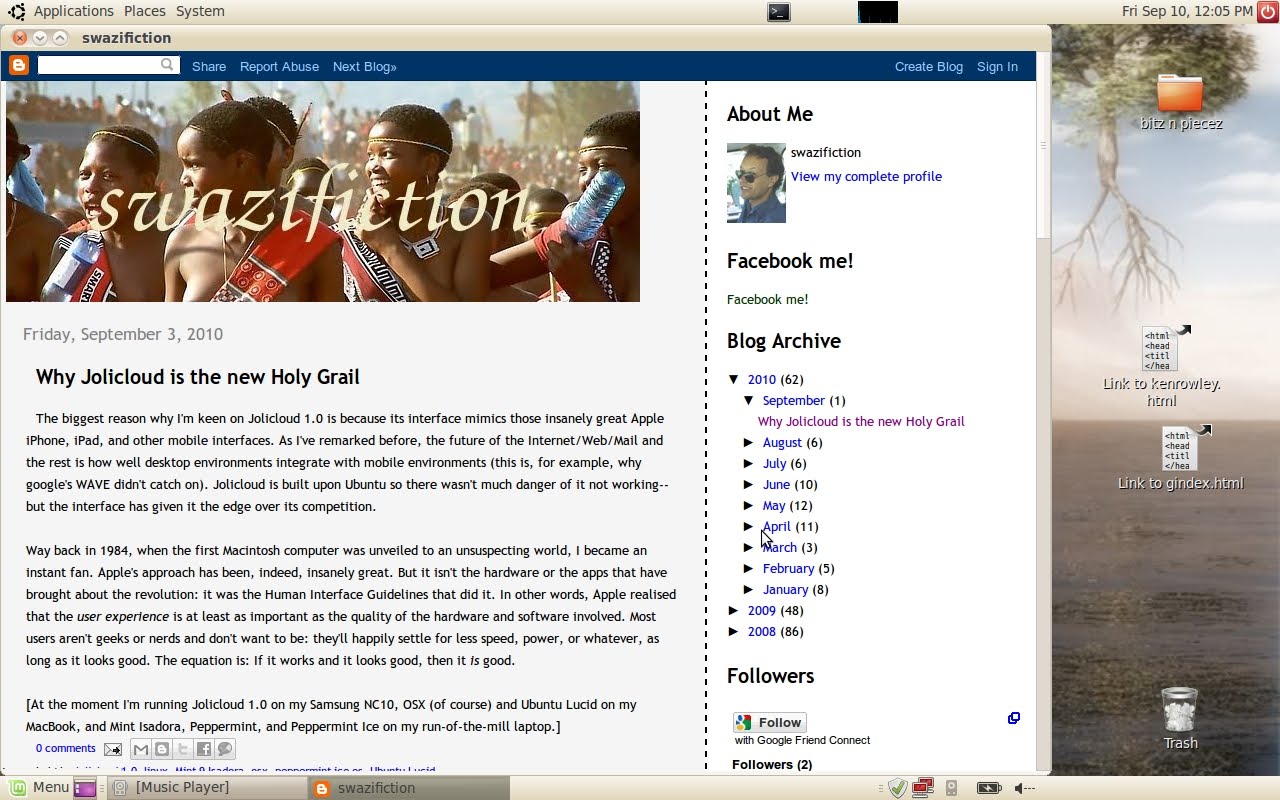This screenshot has height=800, width=1280.
Task: Click the network connection tray icon
Action: (922, 788)
